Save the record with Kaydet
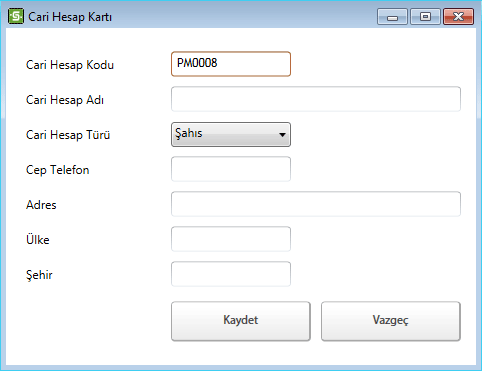Viewport: 482px width, 371px height. (x=241, y=321)
